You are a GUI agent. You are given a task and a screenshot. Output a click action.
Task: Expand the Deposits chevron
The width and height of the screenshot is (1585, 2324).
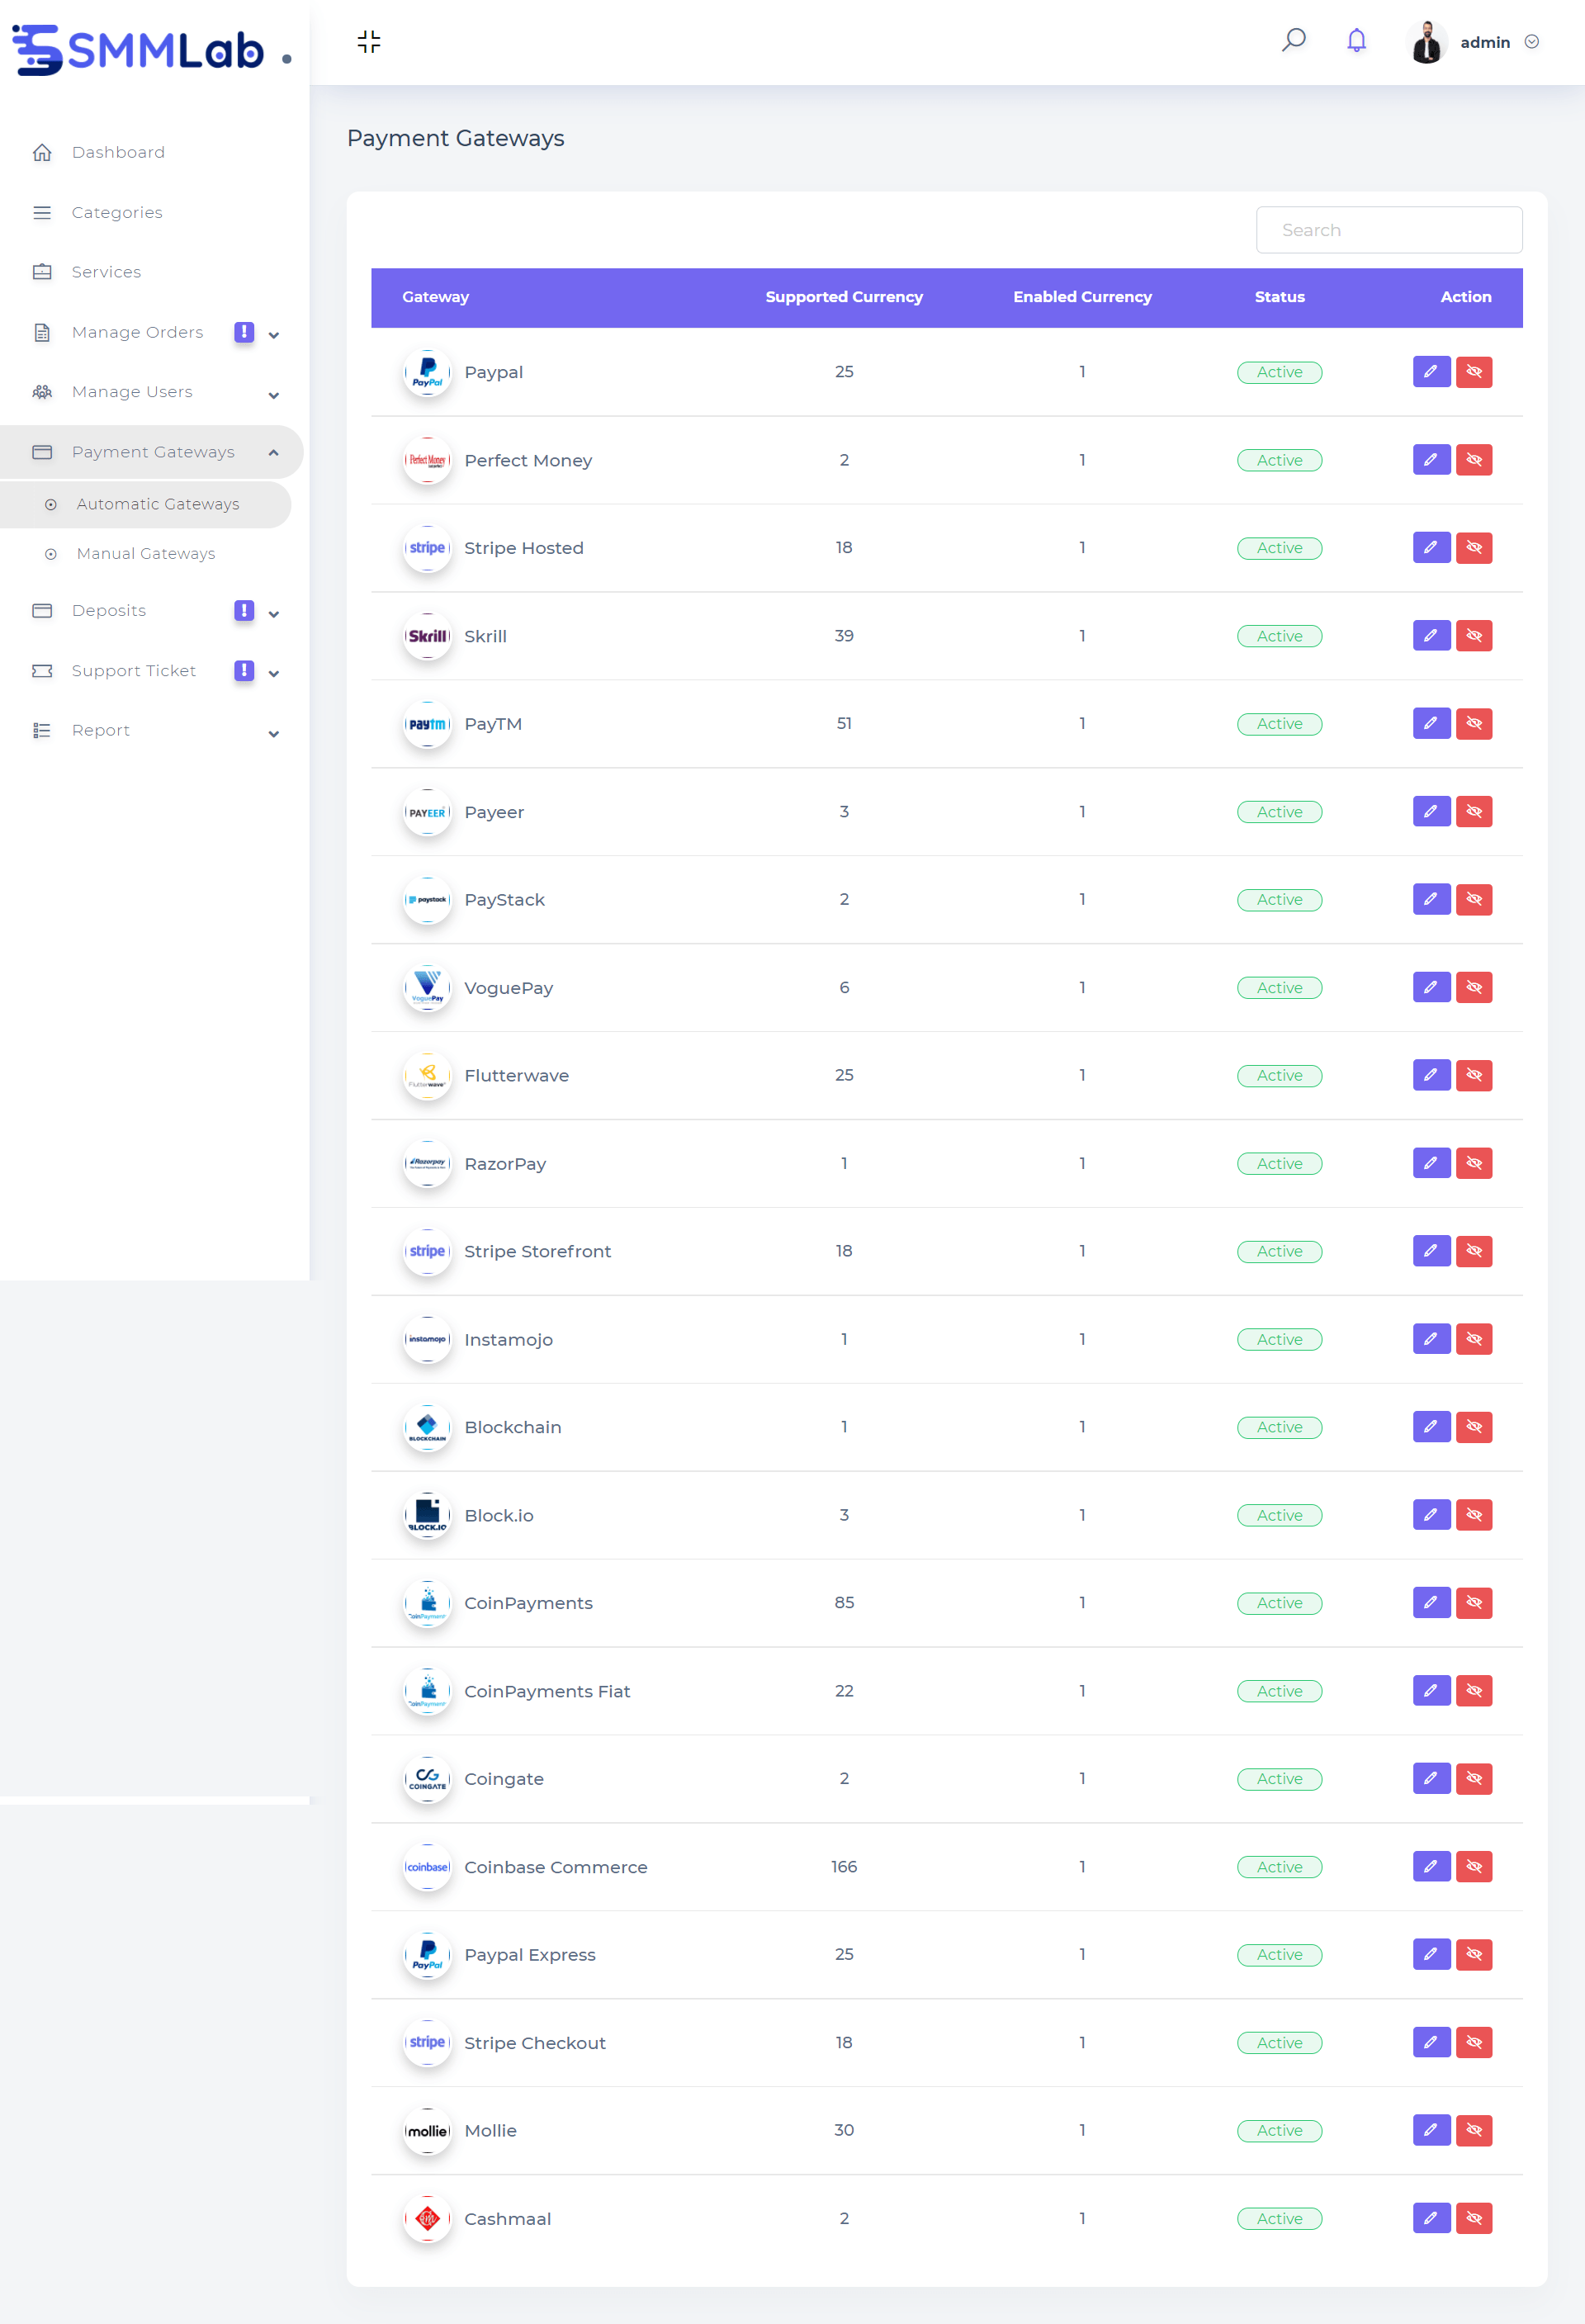[x=274, y=614]
